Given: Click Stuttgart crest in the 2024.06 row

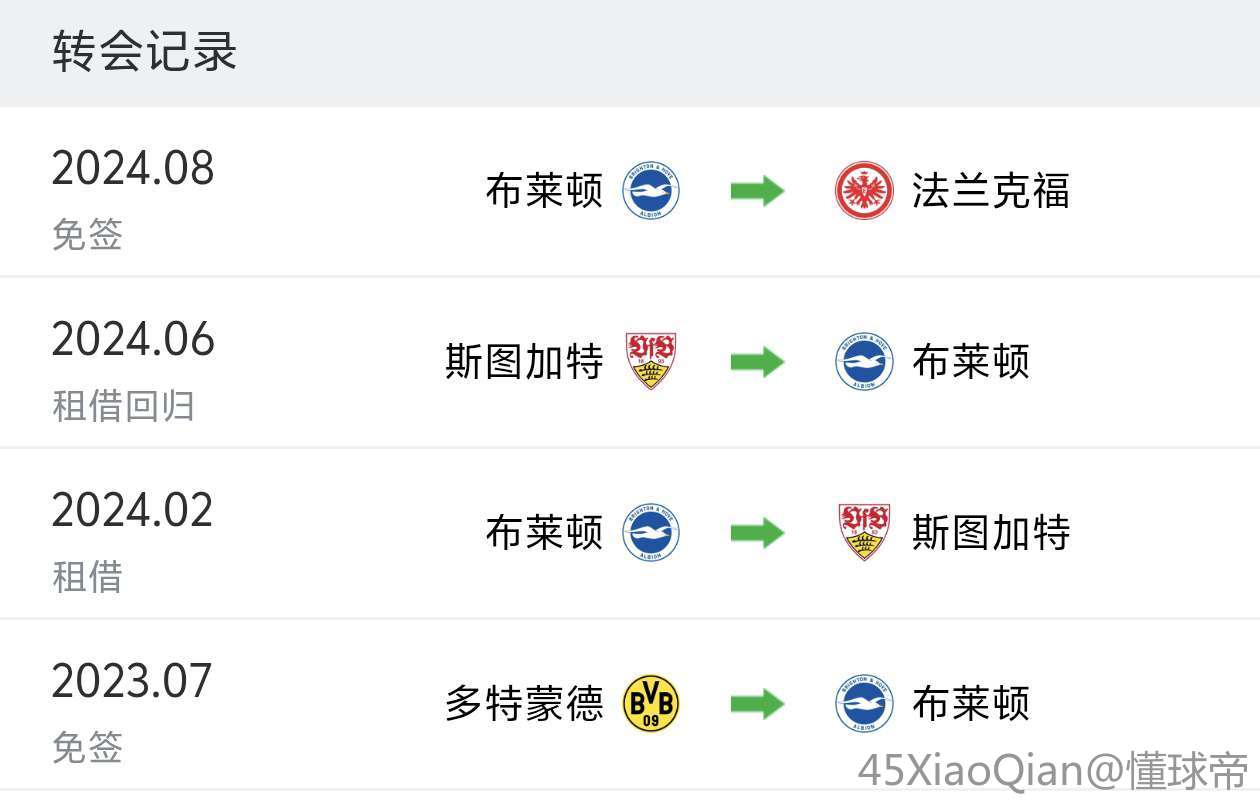Looking at the screenshot, I should [651, 361].
